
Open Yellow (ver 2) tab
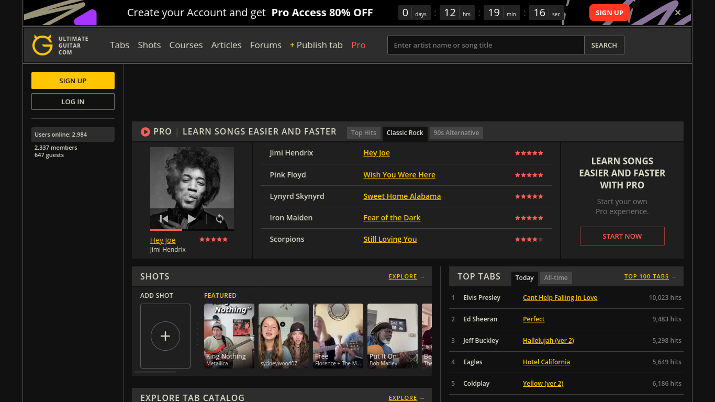pos(543,383)
